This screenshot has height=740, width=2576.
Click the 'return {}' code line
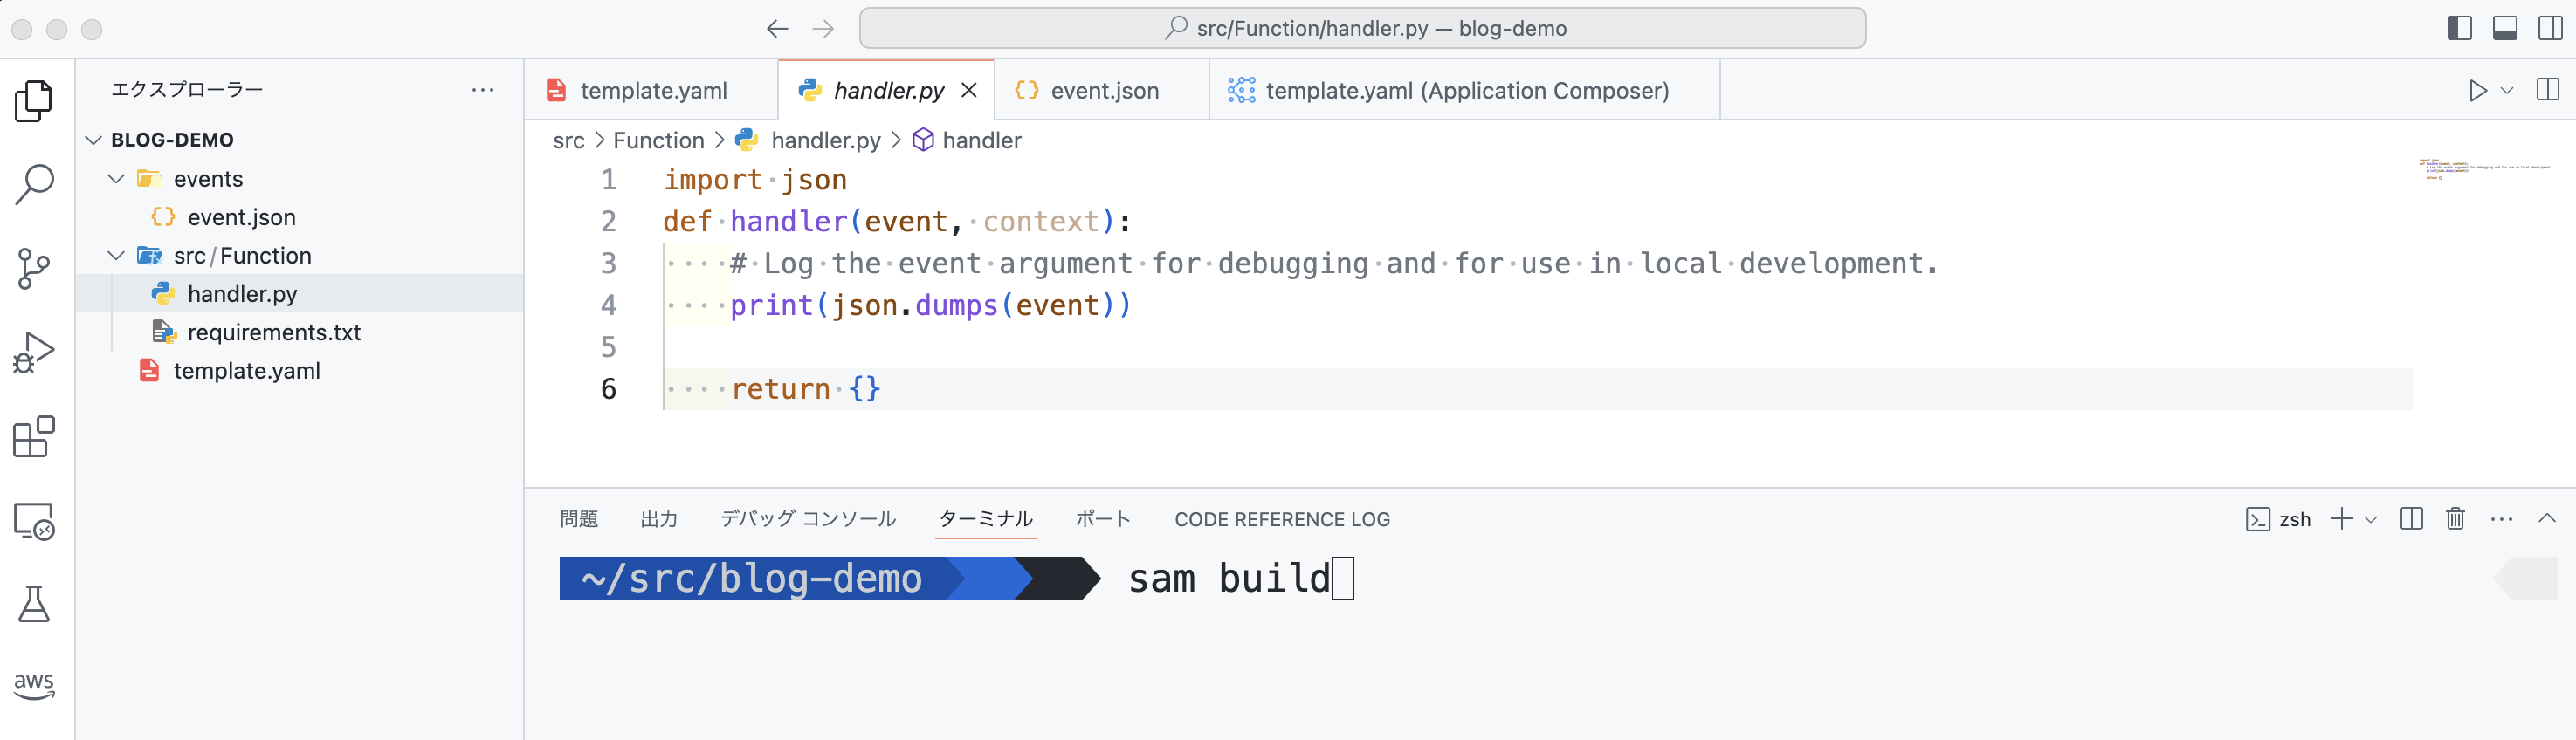pos(806,389)
